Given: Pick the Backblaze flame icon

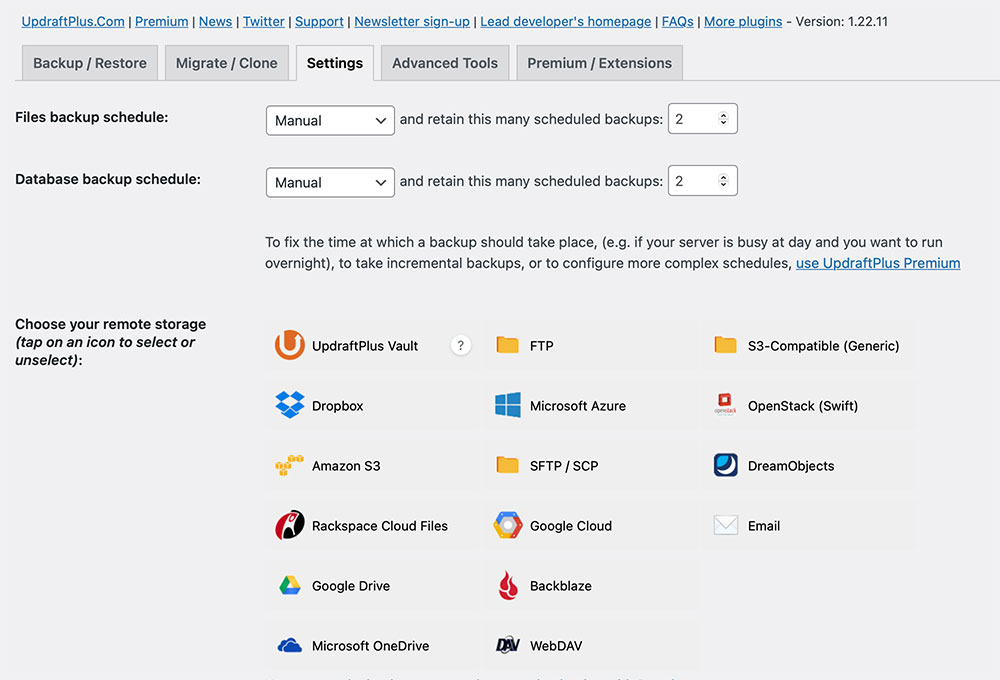Looking at the screenshot, I should click(508, 585).
